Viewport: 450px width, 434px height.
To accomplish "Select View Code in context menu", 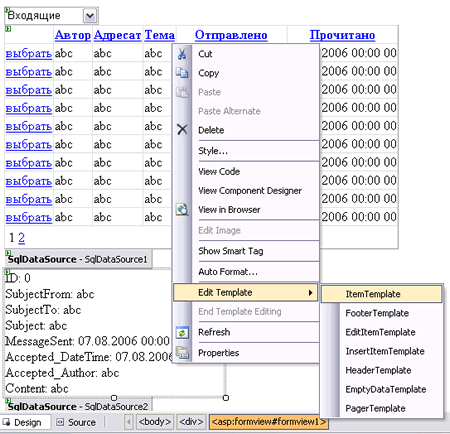I will pos(246,172).
